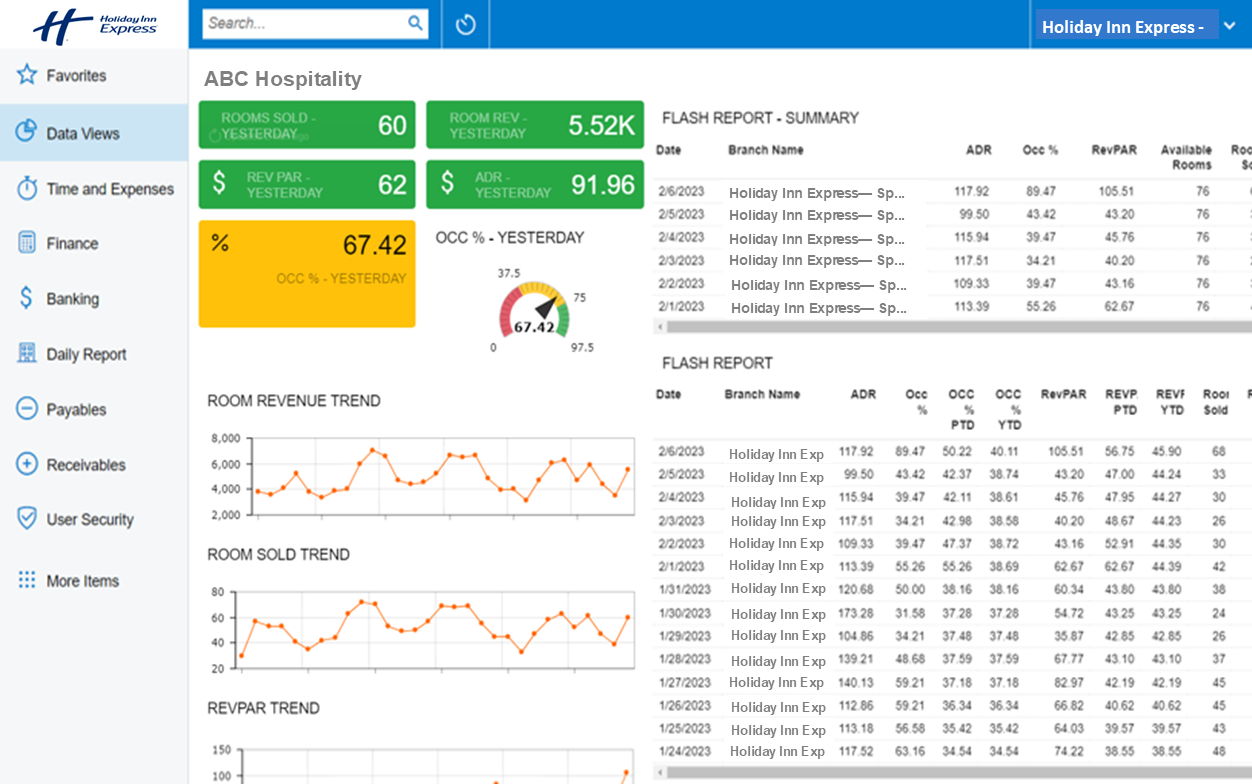The width and height of the screenshot is (1252, 784).
Task: Select the Daily Report menu label
Action: click(86, 354)
